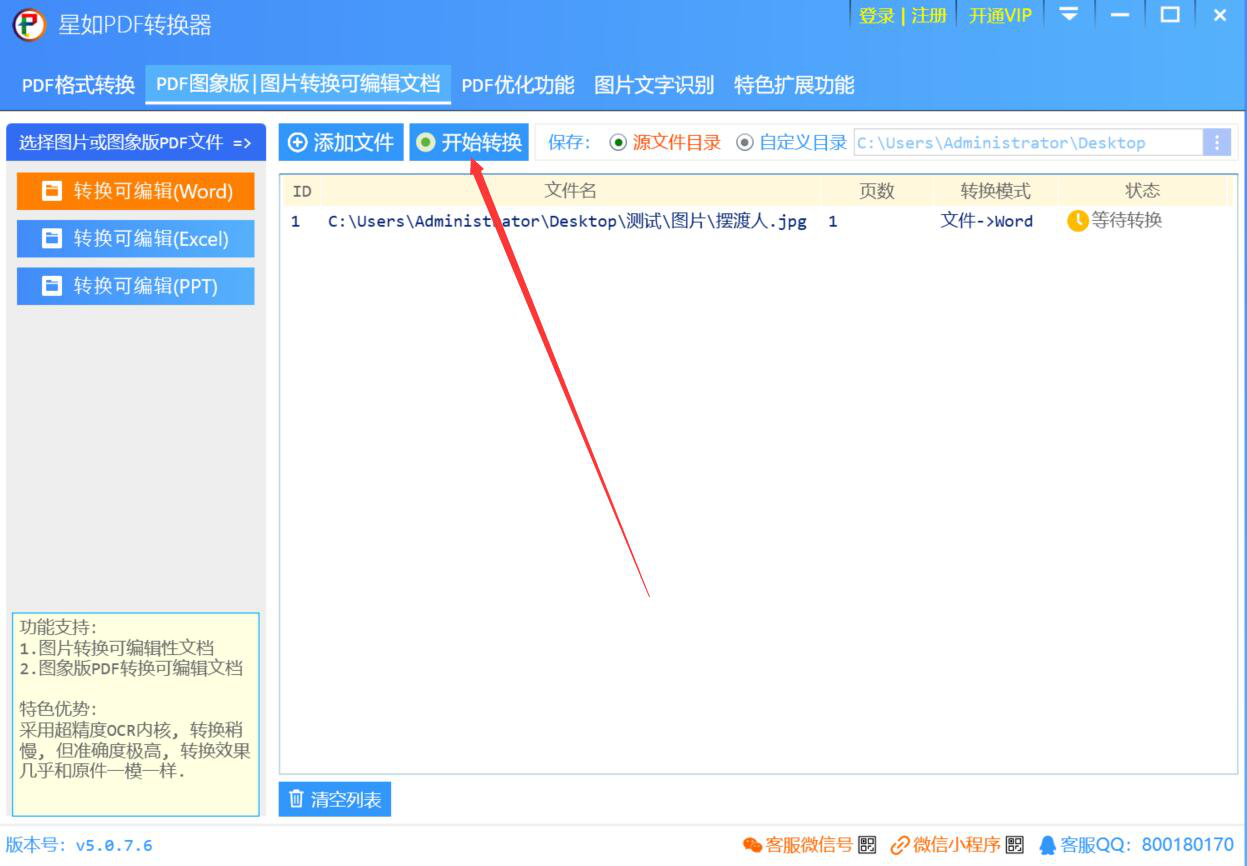Show the 客服微信号 QR code icon
The width and height of the screenshot is (1247, 866).
867,845
